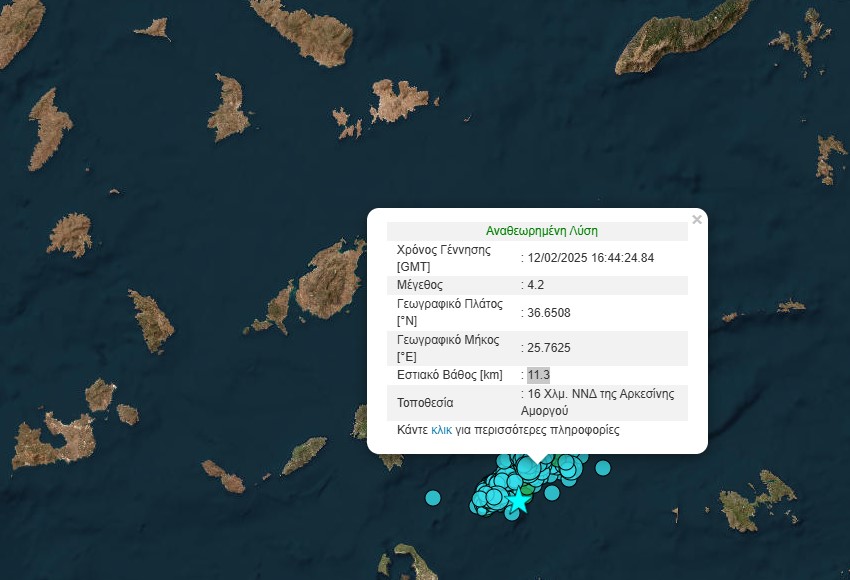
Task: Click the longitude value 25.7625
Action: (549, 347)
